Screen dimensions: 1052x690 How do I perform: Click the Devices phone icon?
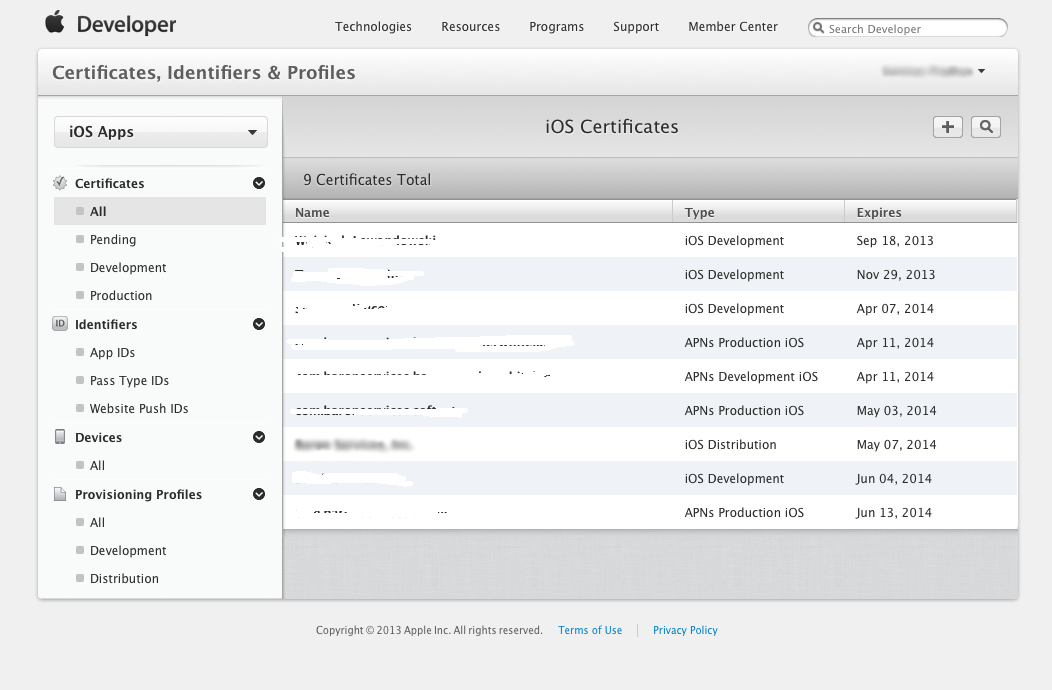(60, 437)
